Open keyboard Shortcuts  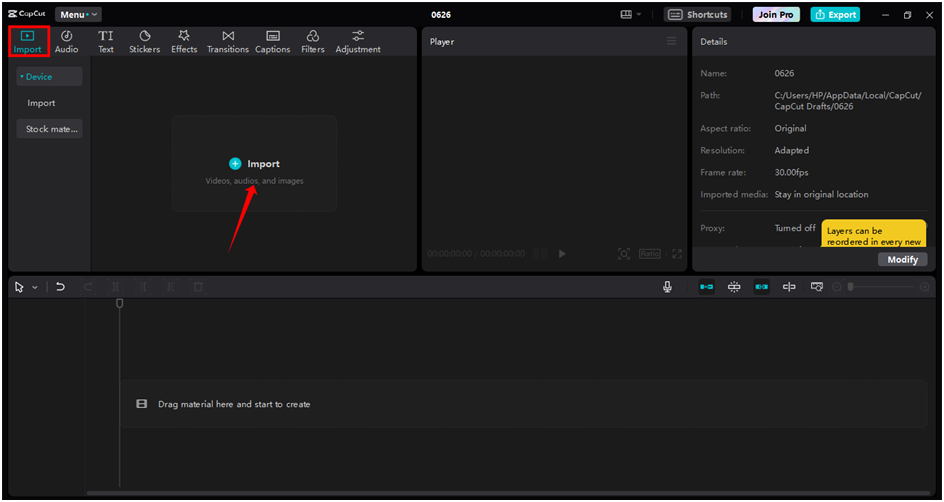pyautogui.click(x=697, y=14)
